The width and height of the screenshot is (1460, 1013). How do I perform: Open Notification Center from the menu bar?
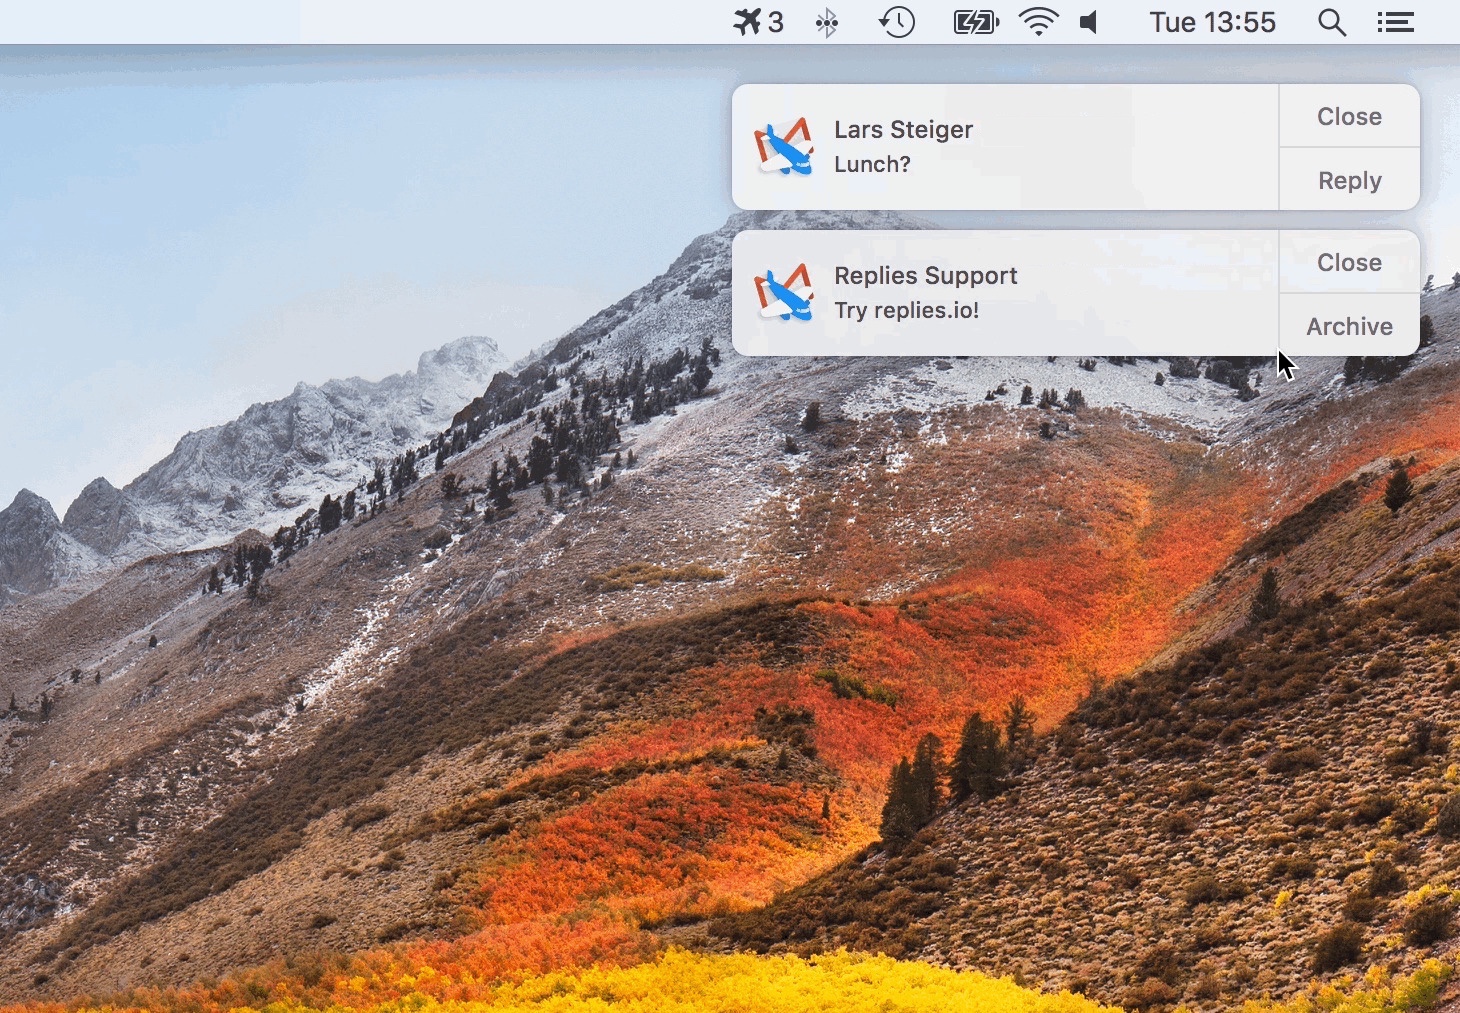tap(1396, 22)
